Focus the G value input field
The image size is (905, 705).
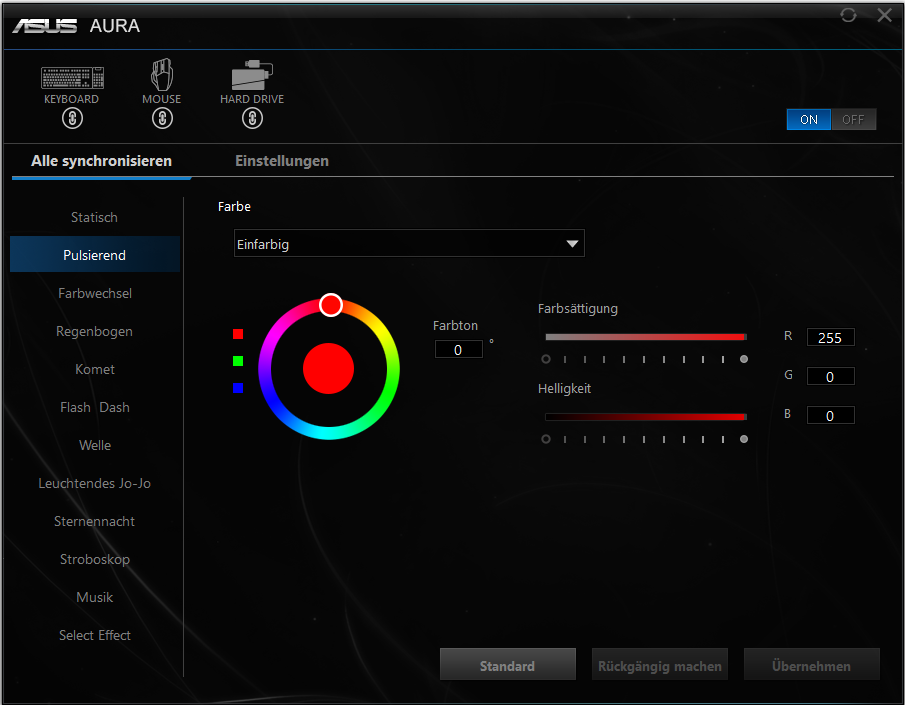pyautogui.click(x=831, y=376)
